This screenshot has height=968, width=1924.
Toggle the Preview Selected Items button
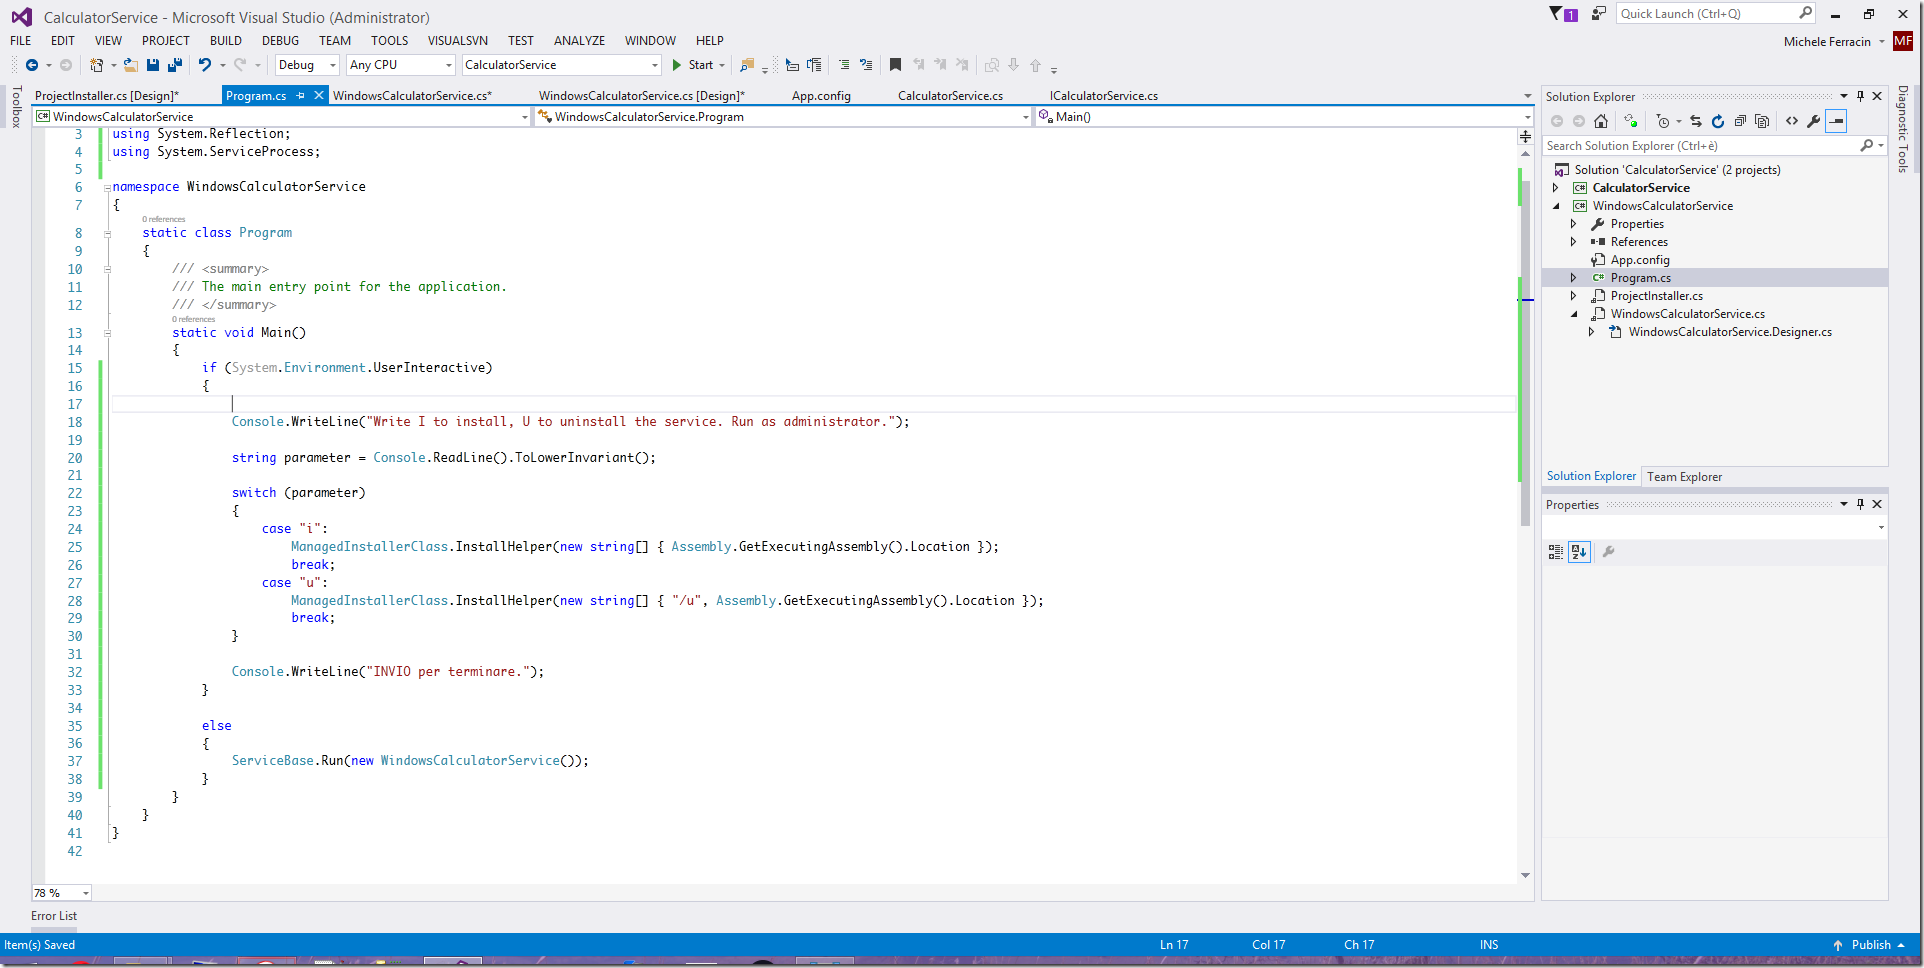point(1836,121)
